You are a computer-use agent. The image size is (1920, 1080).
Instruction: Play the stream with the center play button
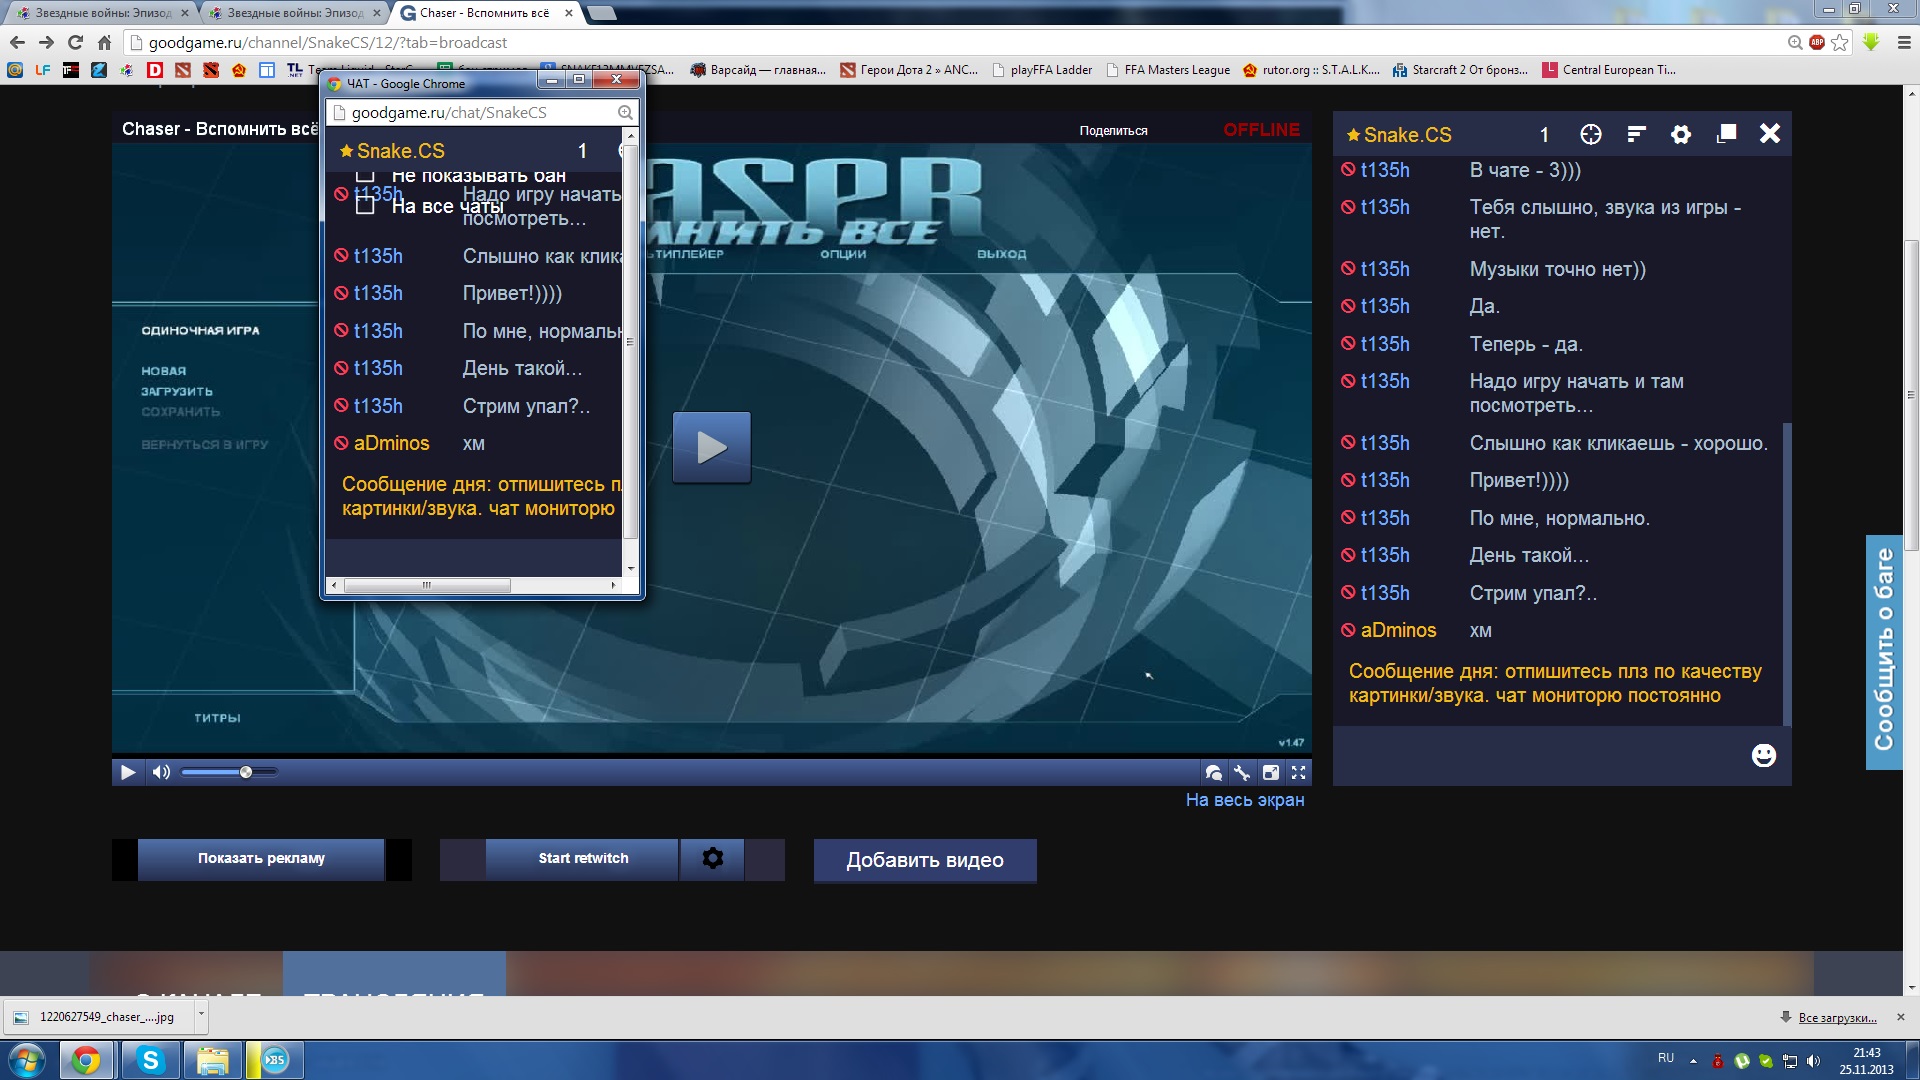pos(711,447)
